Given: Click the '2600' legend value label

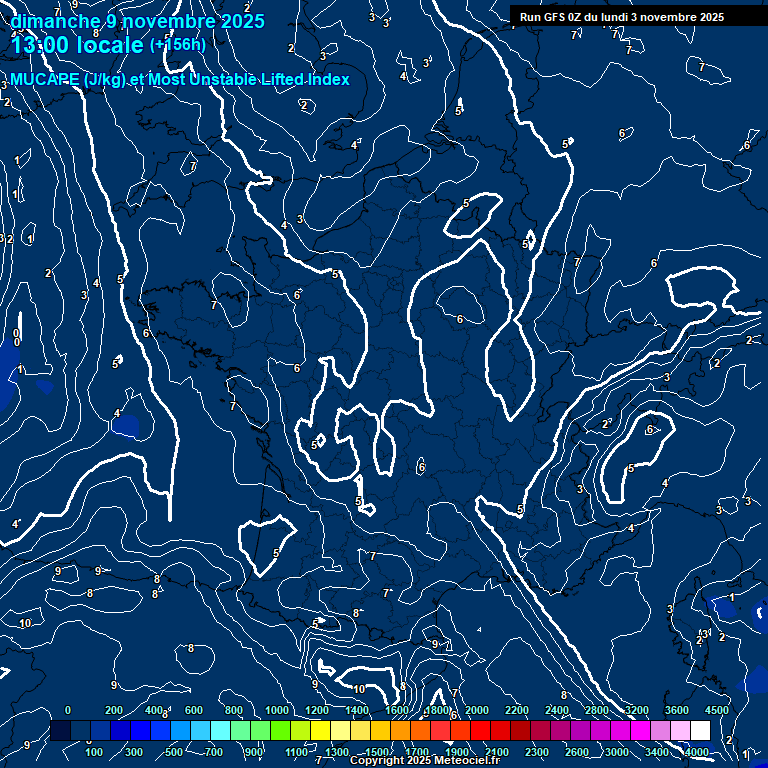Looking at the screenshot, I should [578, 752].
